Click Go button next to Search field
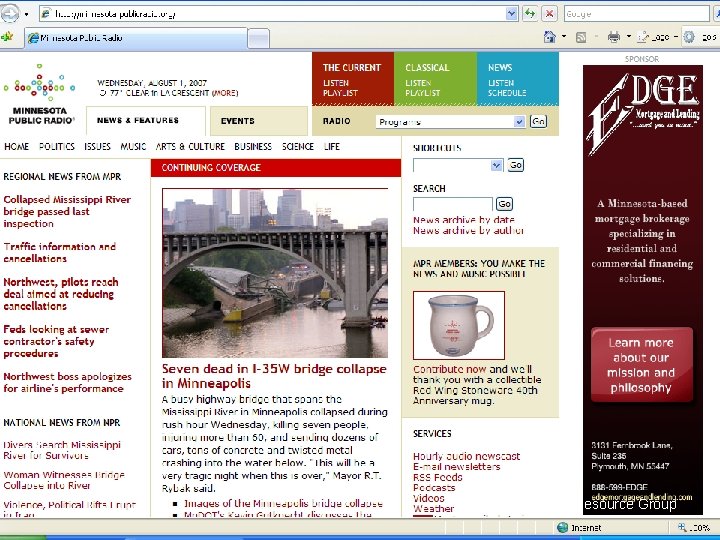 [504, 204]
